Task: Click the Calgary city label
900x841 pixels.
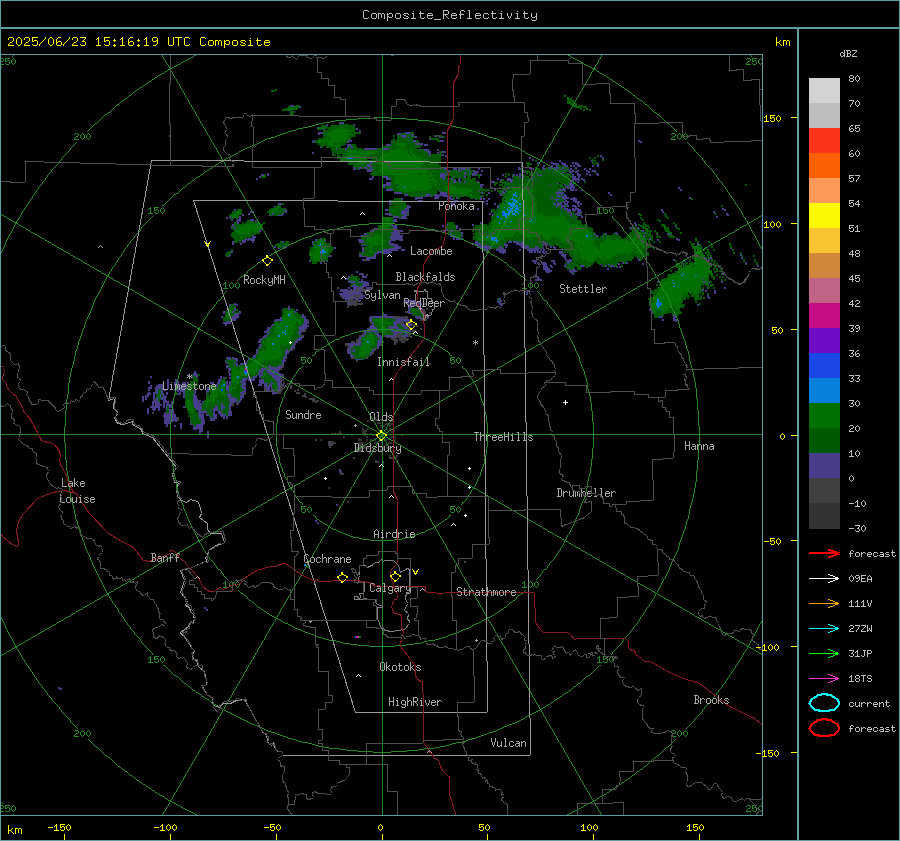Action: click(x=390, y=588)
